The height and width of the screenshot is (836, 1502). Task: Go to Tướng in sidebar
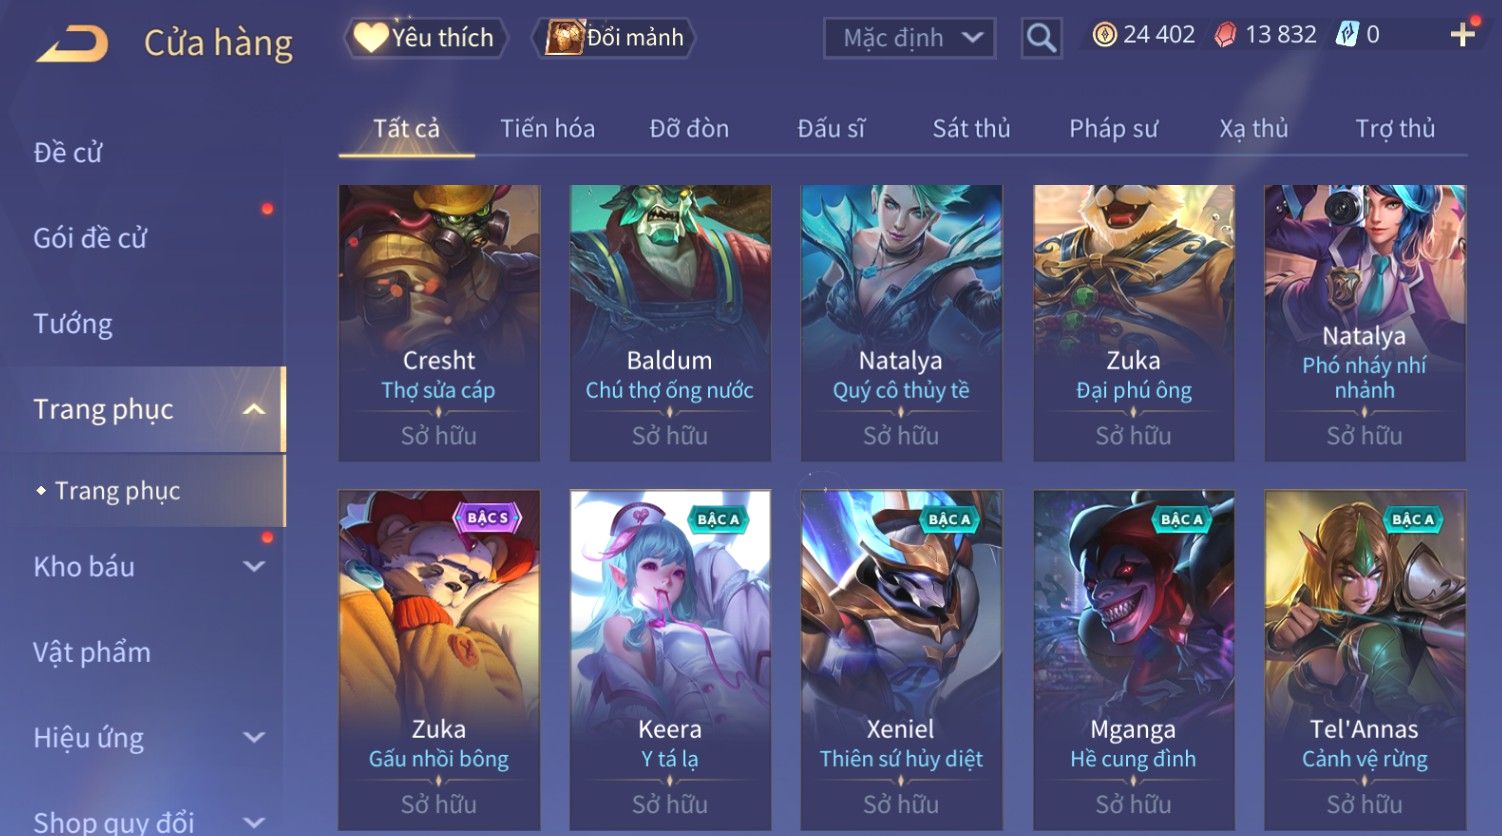coord(73,324)
